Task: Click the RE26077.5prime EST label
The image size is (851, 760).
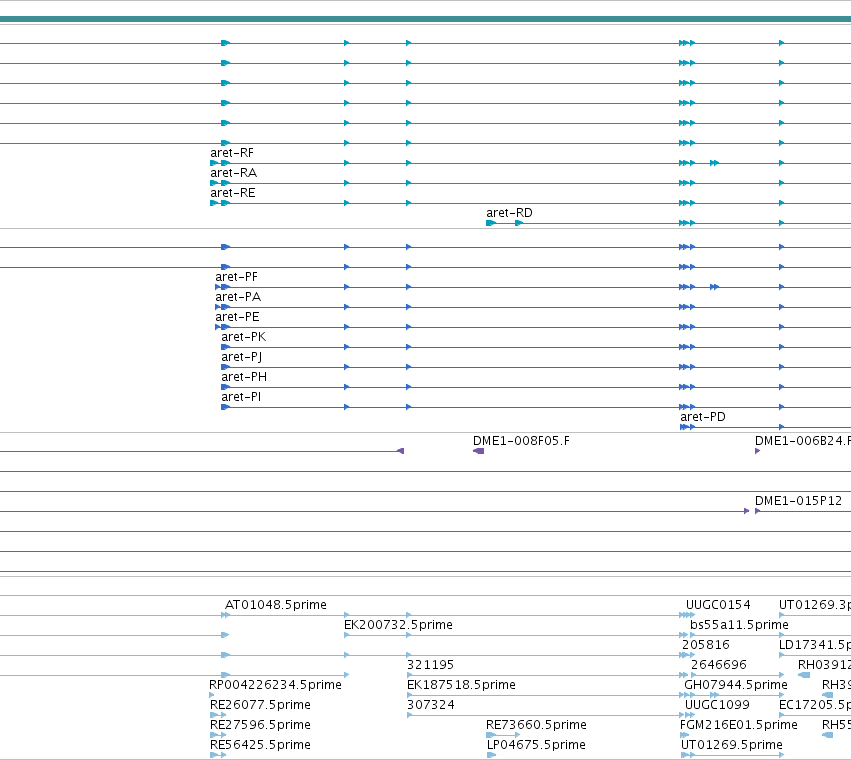Action: pyautogui.click(x=260, y=705)
